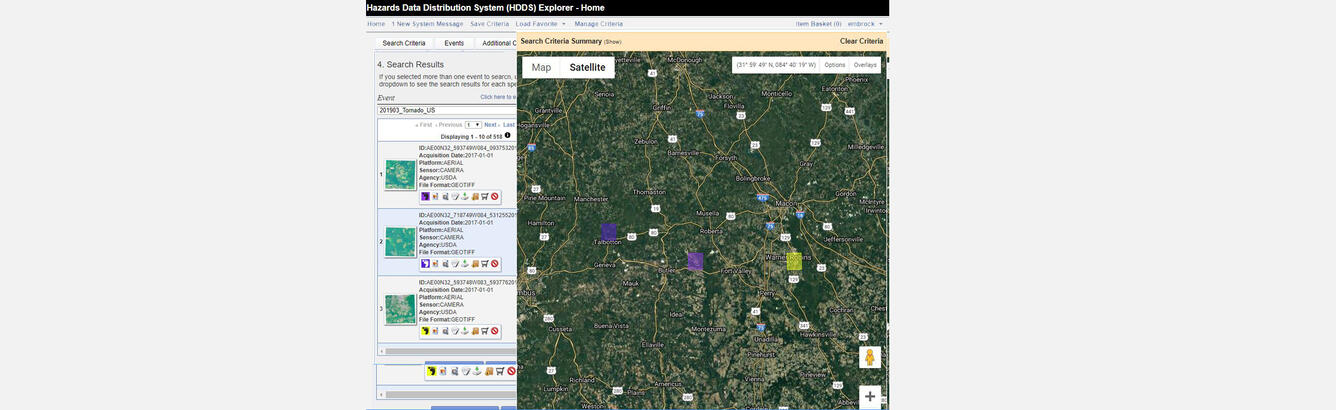Select purple footprint near Talbotton on map
Viewport: 1336px width, 410px height.
(608, 231)
